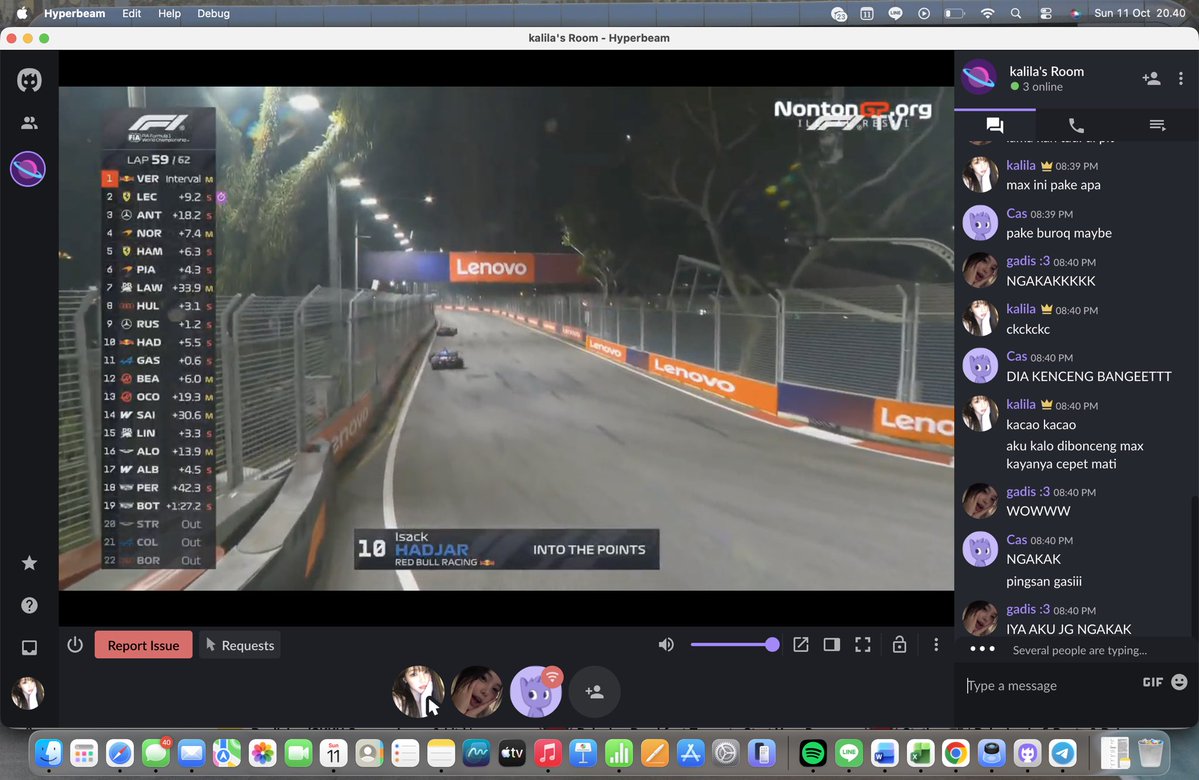Screen dimensions: 1199x780
Task: Switch to the chat messages tab
Action: [x=995, y=125]
